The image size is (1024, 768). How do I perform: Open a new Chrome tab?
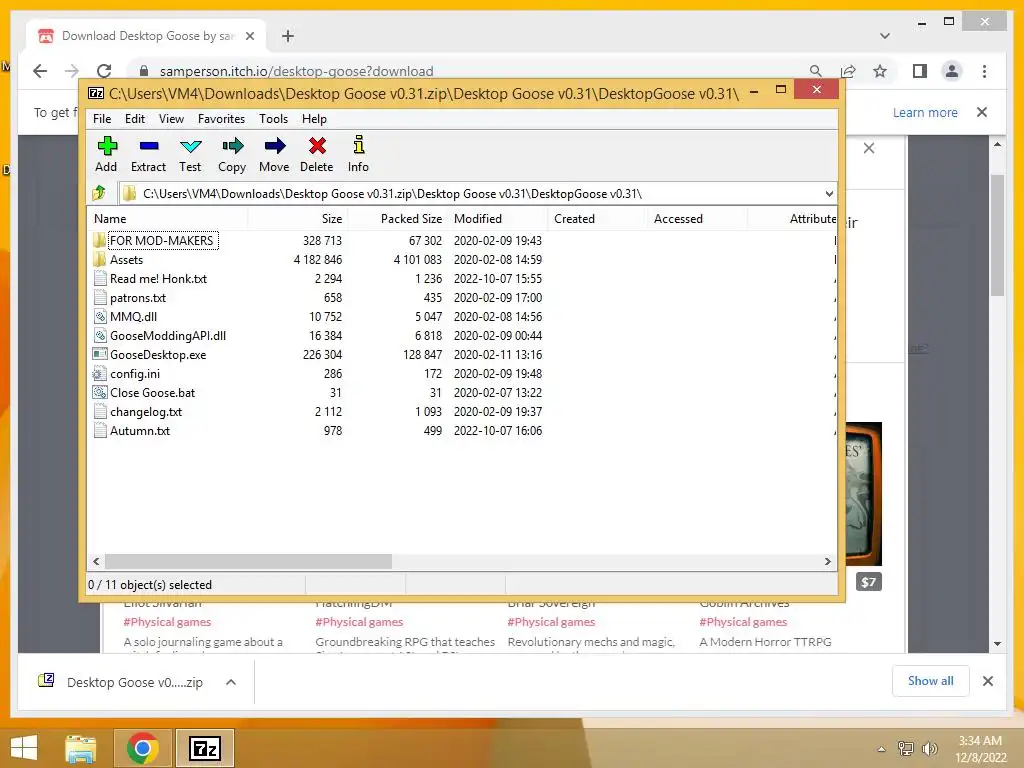[x=288, y=36]
